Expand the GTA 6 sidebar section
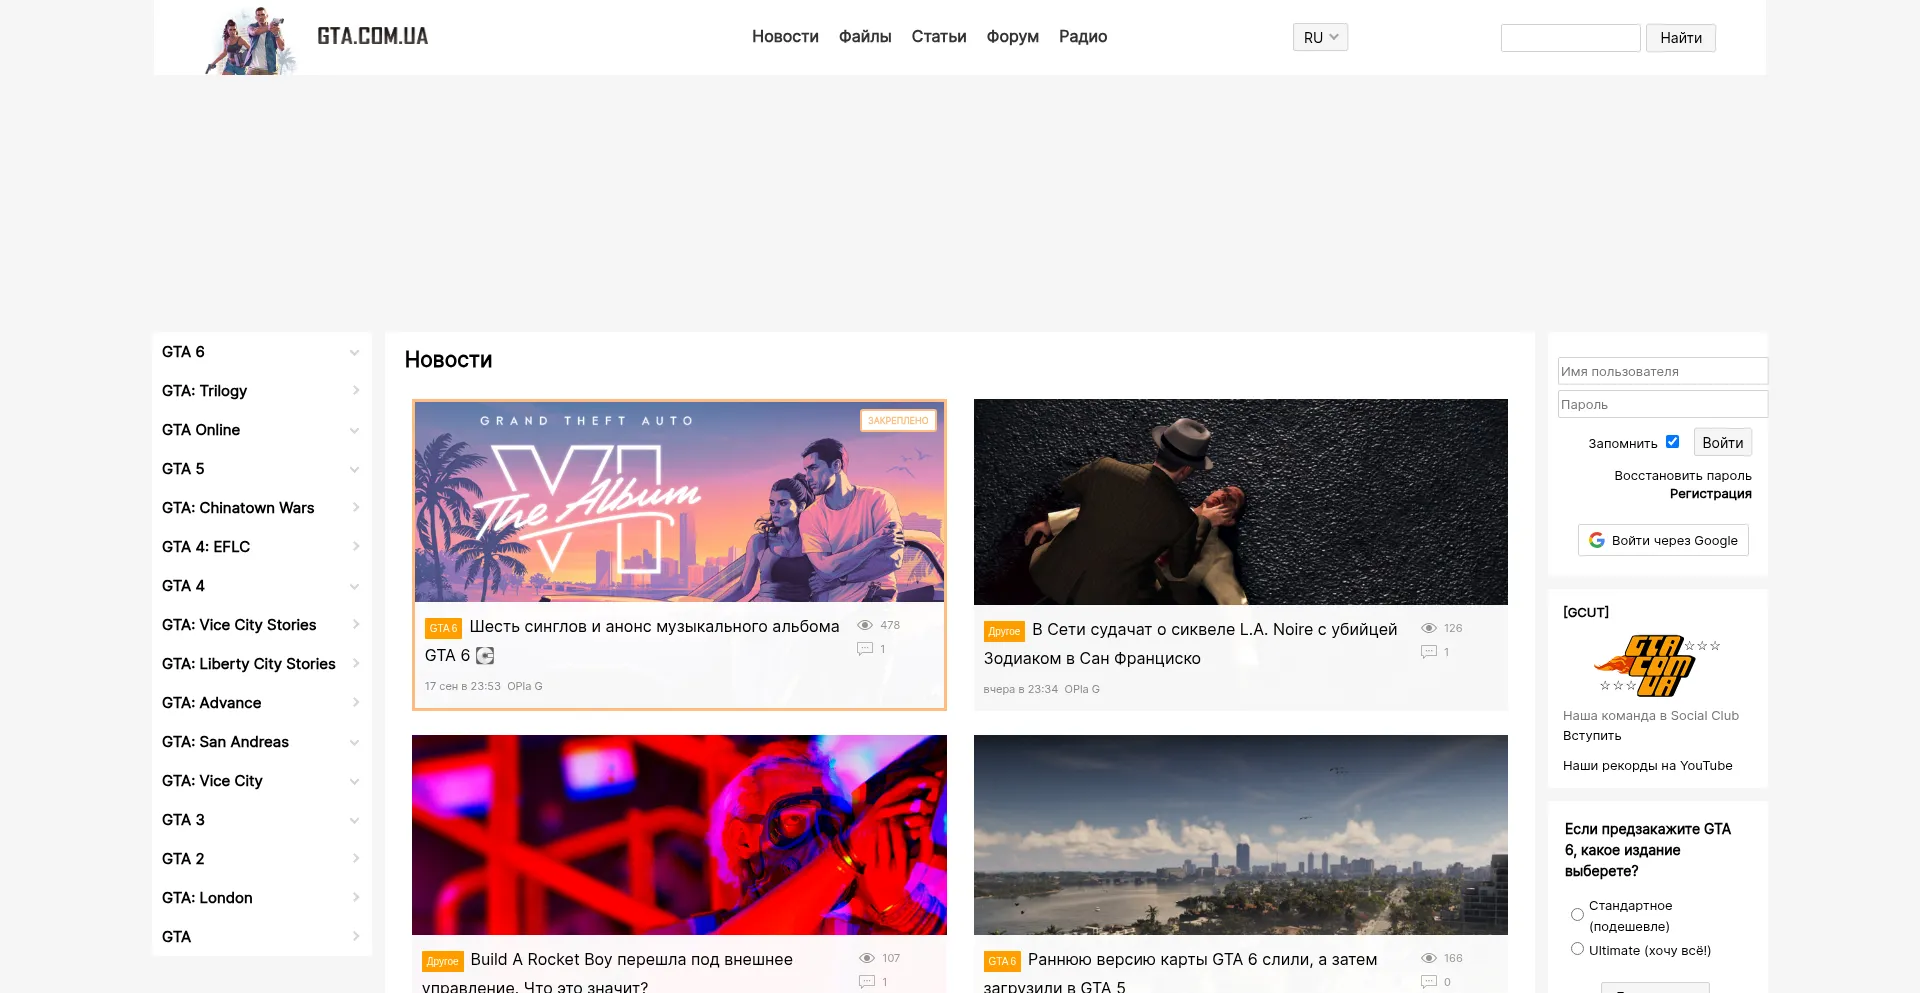Screen dimensions: 1920x993 tap(354, 352)
